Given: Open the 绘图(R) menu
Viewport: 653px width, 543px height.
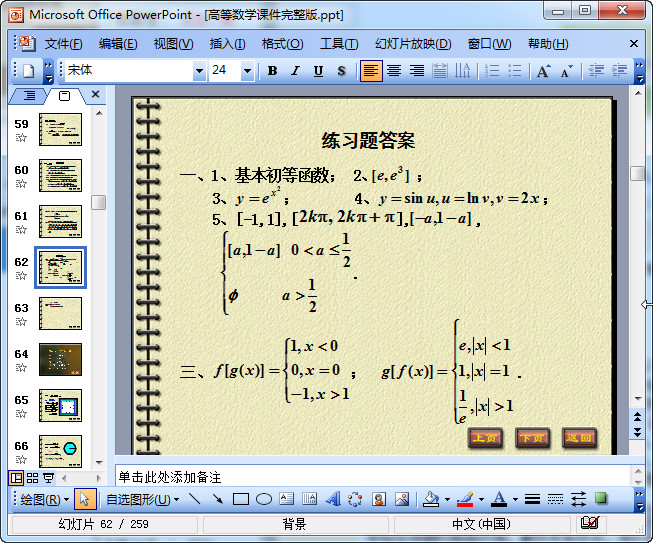Looking at the screenshot, I should tap(45, 499).
